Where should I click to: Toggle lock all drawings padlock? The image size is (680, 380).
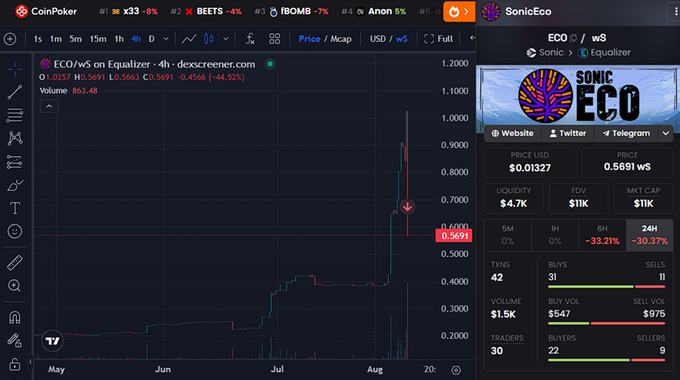tap(15, 364)
